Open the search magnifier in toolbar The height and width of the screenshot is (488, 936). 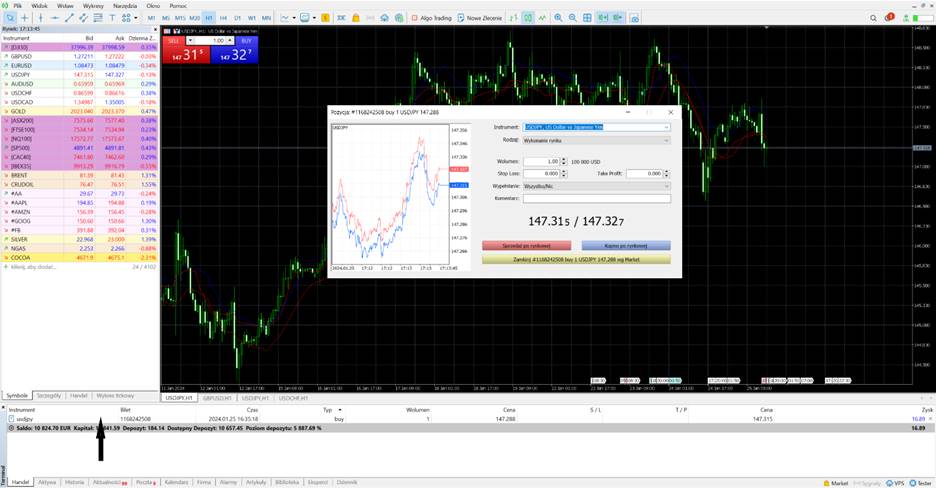[x=873, y=18]
